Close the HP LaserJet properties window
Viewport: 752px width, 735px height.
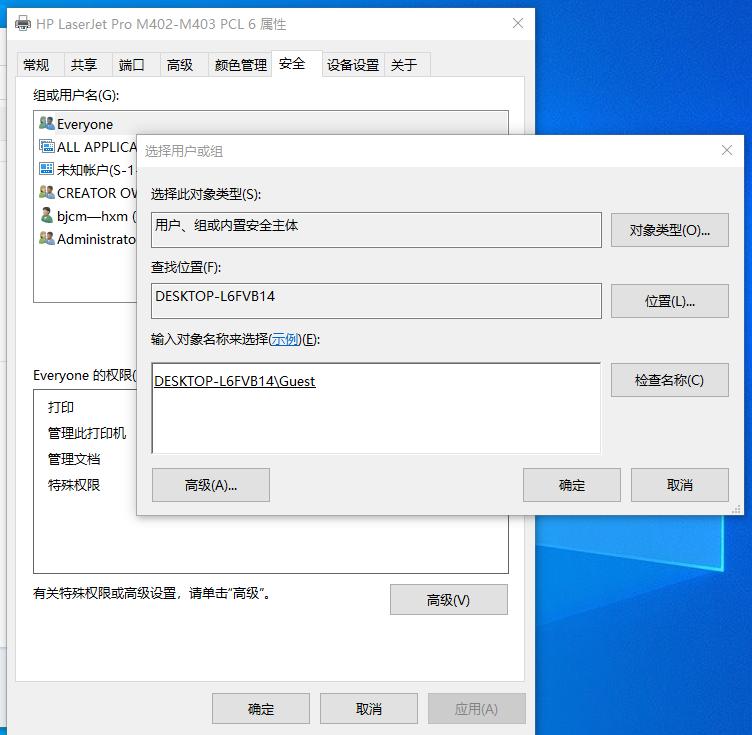pyautogui.click(x=517, y=23)
